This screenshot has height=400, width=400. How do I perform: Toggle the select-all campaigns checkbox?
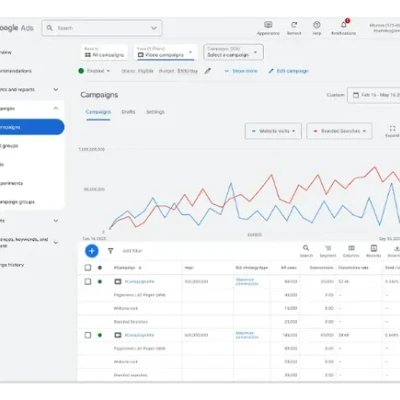(88, 268)
